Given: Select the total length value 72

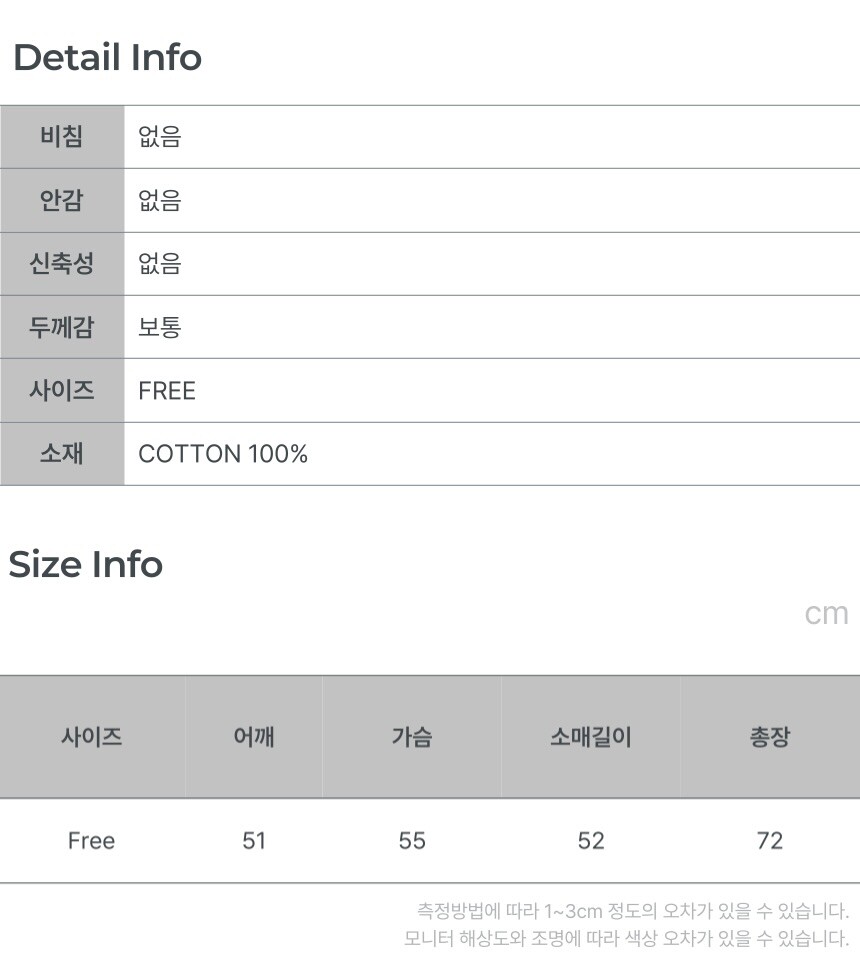Looking at the screenshot, I should (770, 841).
